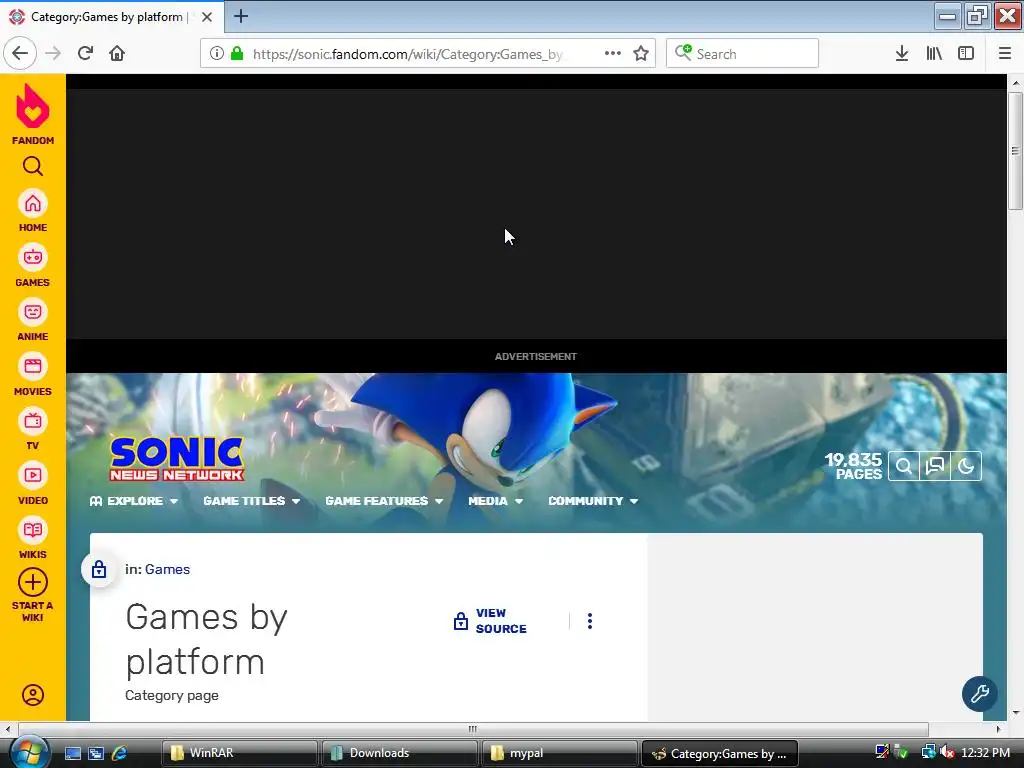Toggle the browser sidebar view
This screenshot has width=1024, height=768.
click(966, 54)
